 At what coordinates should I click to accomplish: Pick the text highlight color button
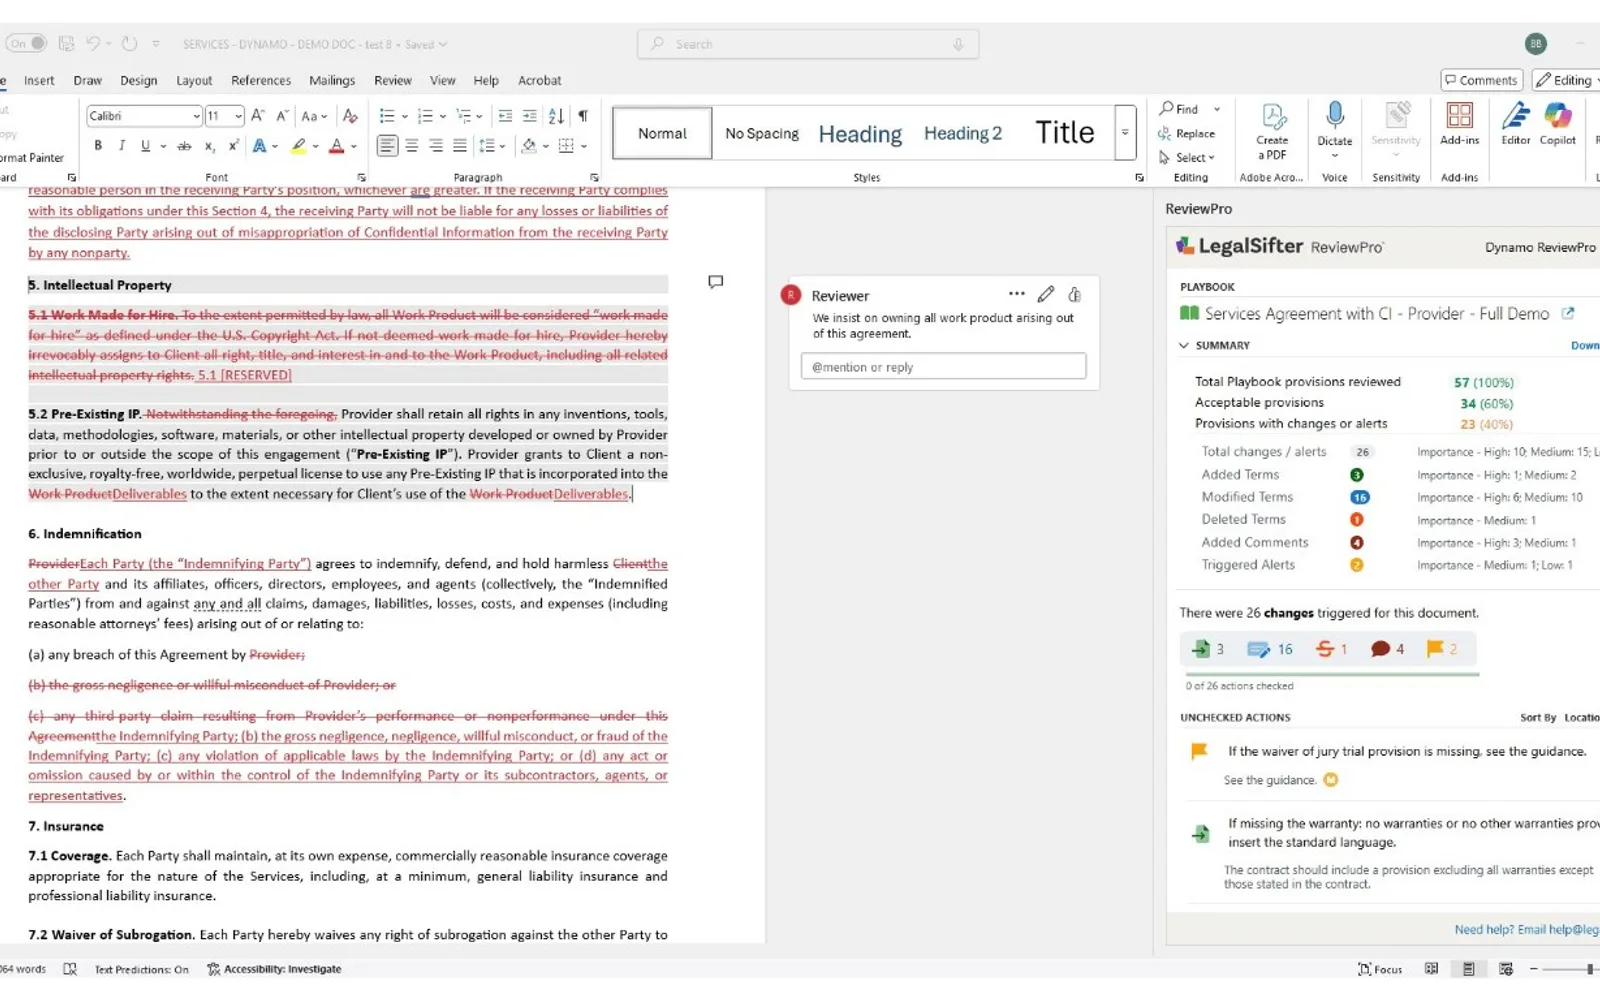click(298, 146)
